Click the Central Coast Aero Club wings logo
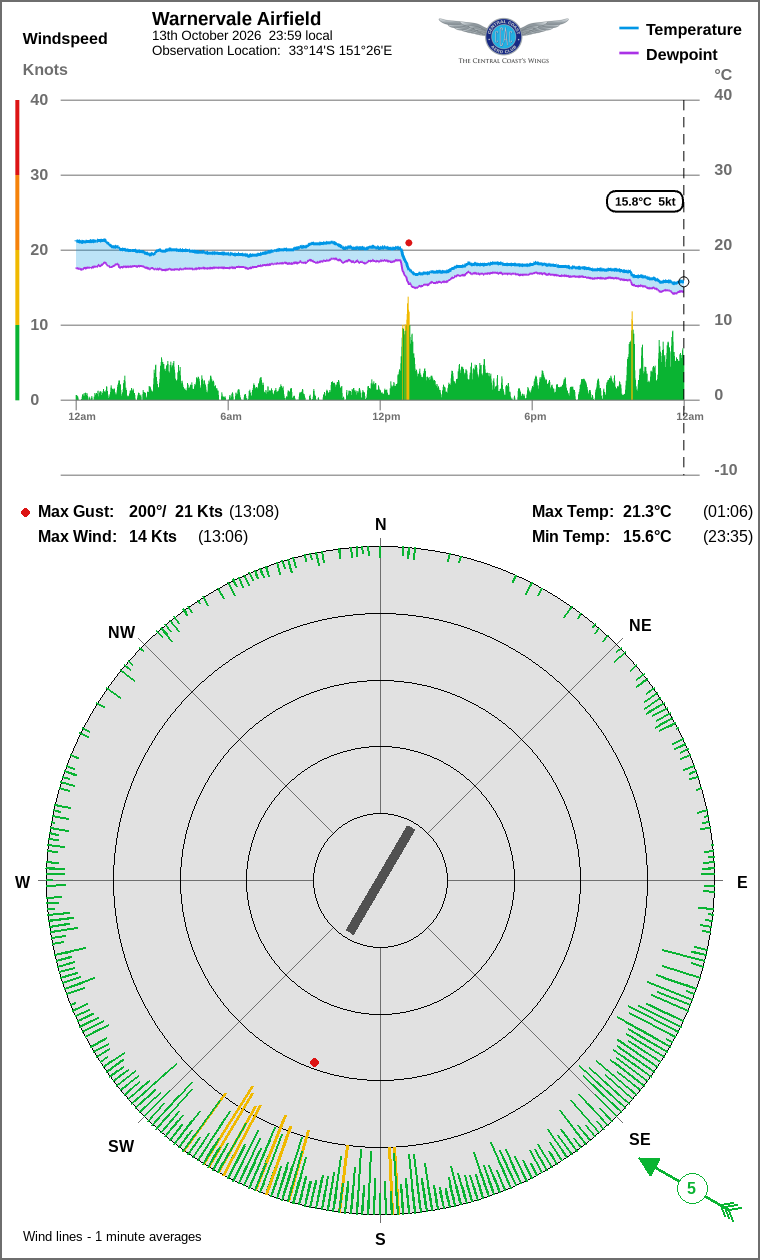Viewport: 760px width, 1260px height. (x=503, y=37)
